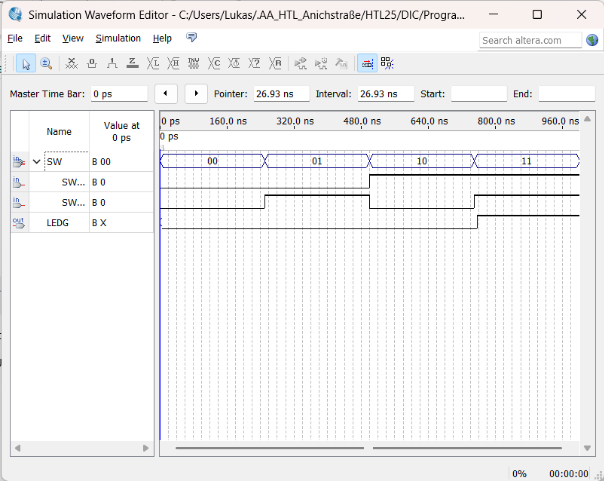Open the View menu

pos(73,38)
